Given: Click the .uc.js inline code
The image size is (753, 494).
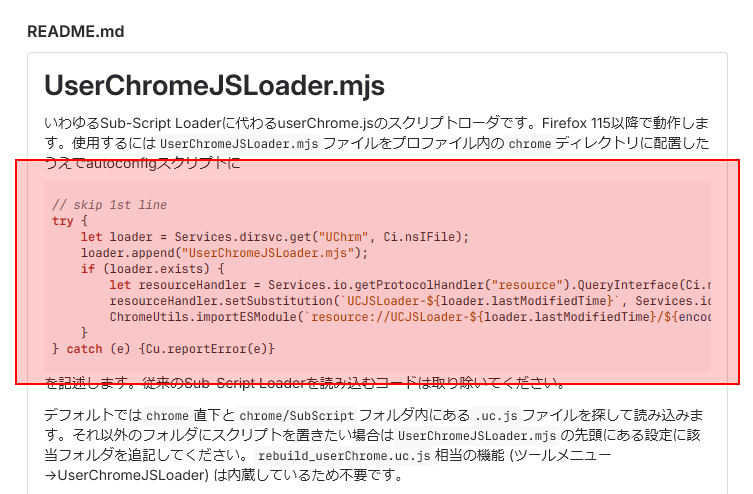Looking at the screenshot, I should point(496,415).
